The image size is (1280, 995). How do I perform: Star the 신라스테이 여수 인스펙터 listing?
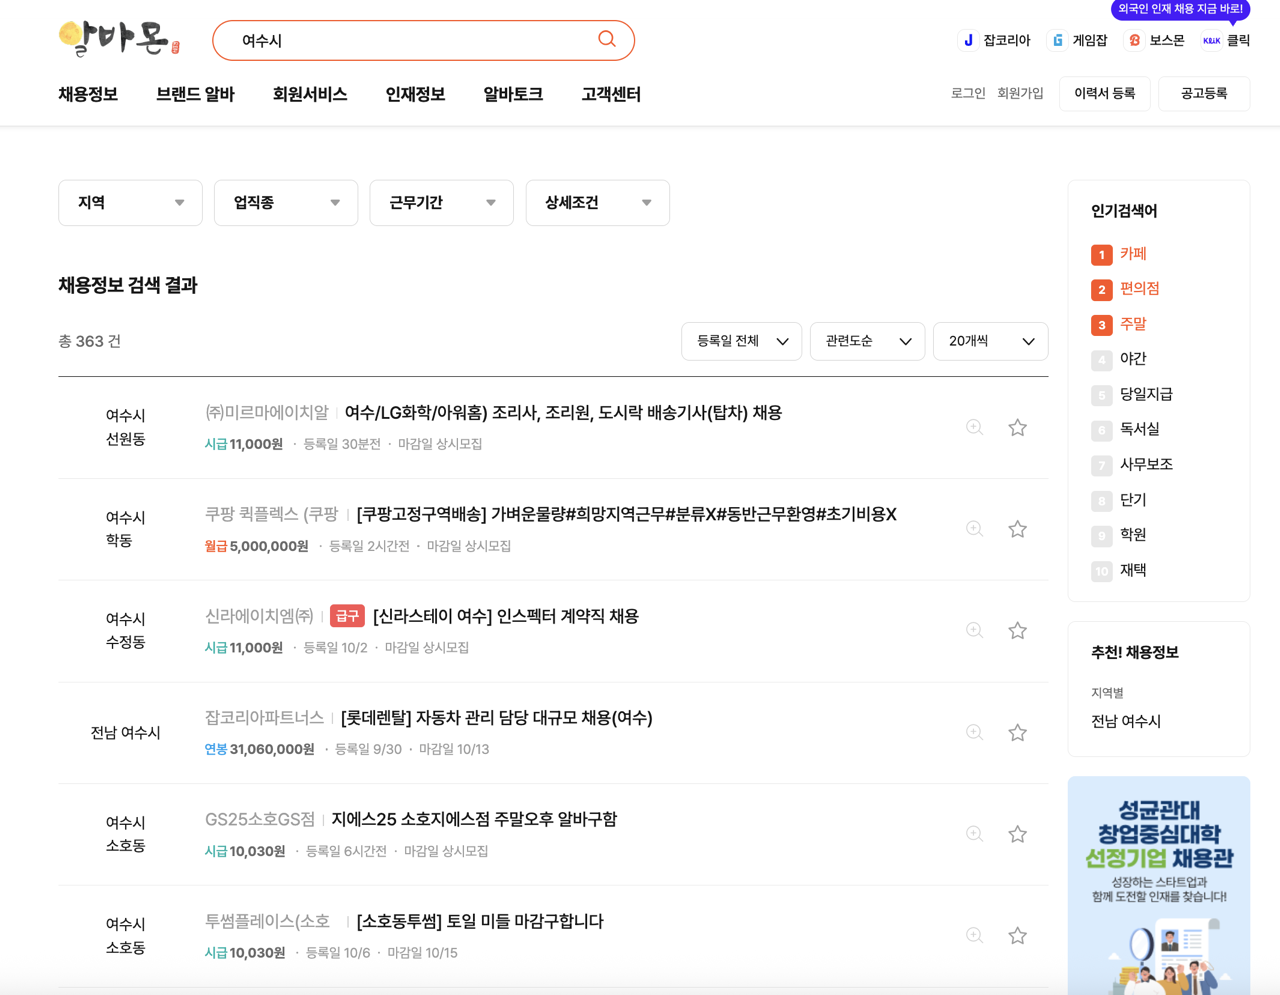pos(1017,630)
